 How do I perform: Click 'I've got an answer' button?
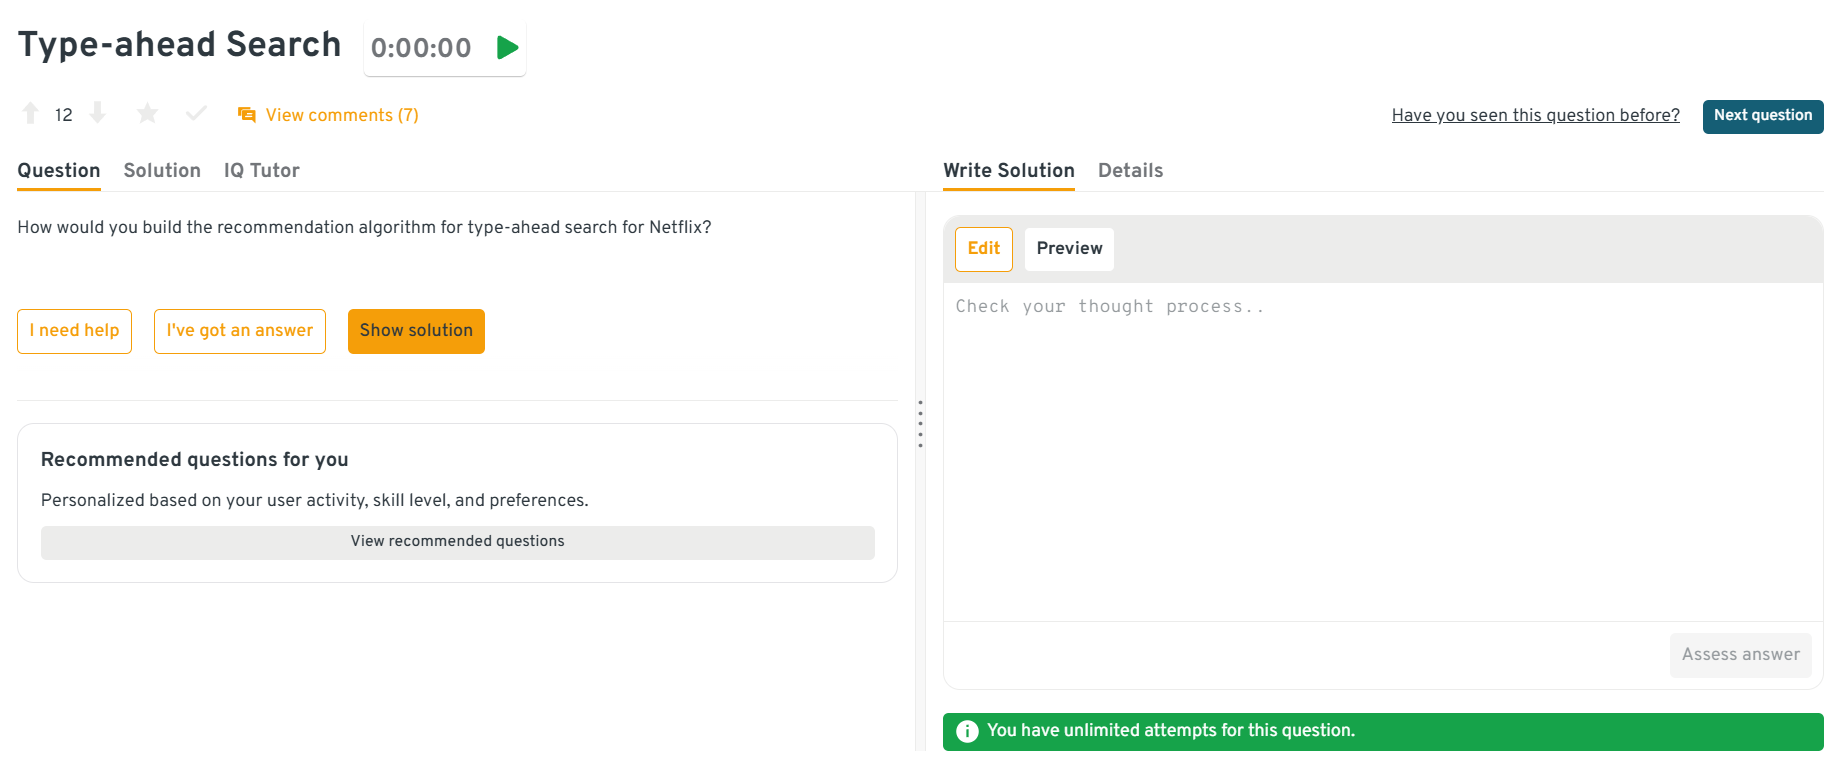(x=239, y=331)
